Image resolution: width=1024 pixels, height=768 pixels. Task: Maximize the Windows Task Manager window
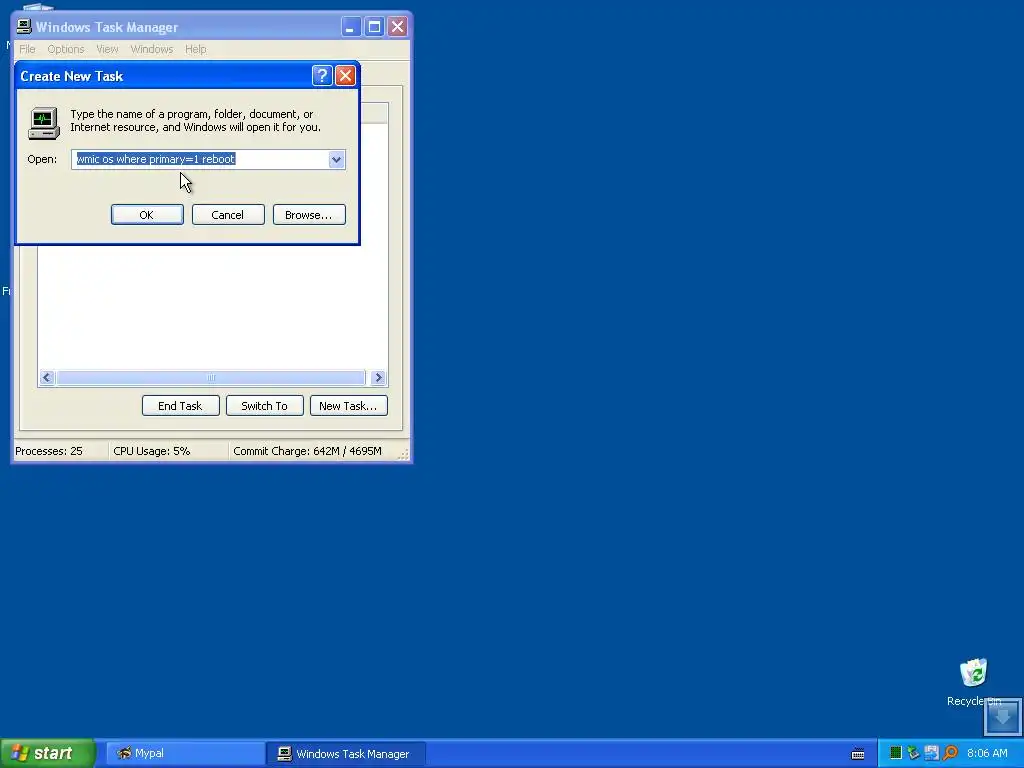tap(374, 27)
